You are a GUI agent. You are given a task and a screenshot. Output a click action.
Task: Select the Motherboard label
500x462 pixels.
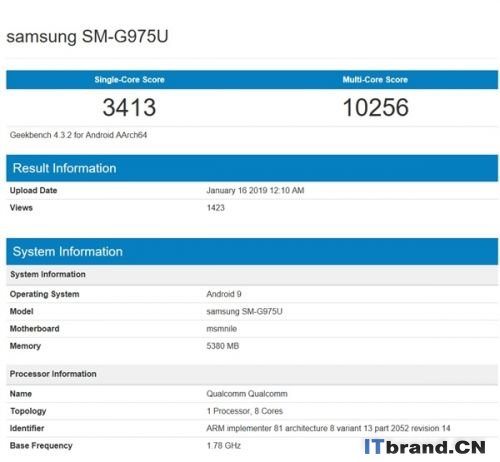click(x=34, y=329)
